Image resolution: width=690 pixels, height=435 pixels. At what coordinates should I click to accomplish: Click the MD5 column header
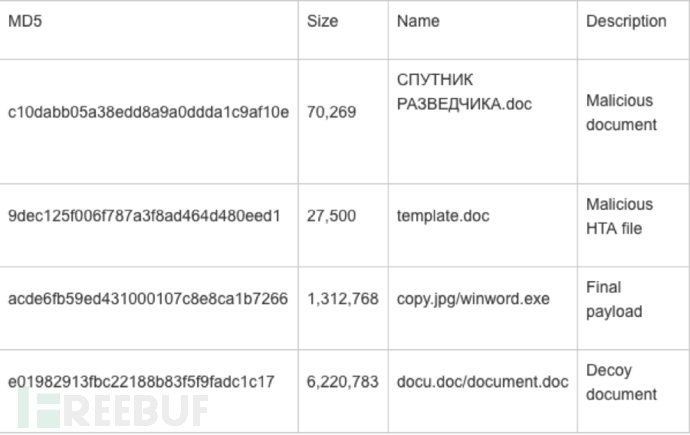tap(25, 21)
